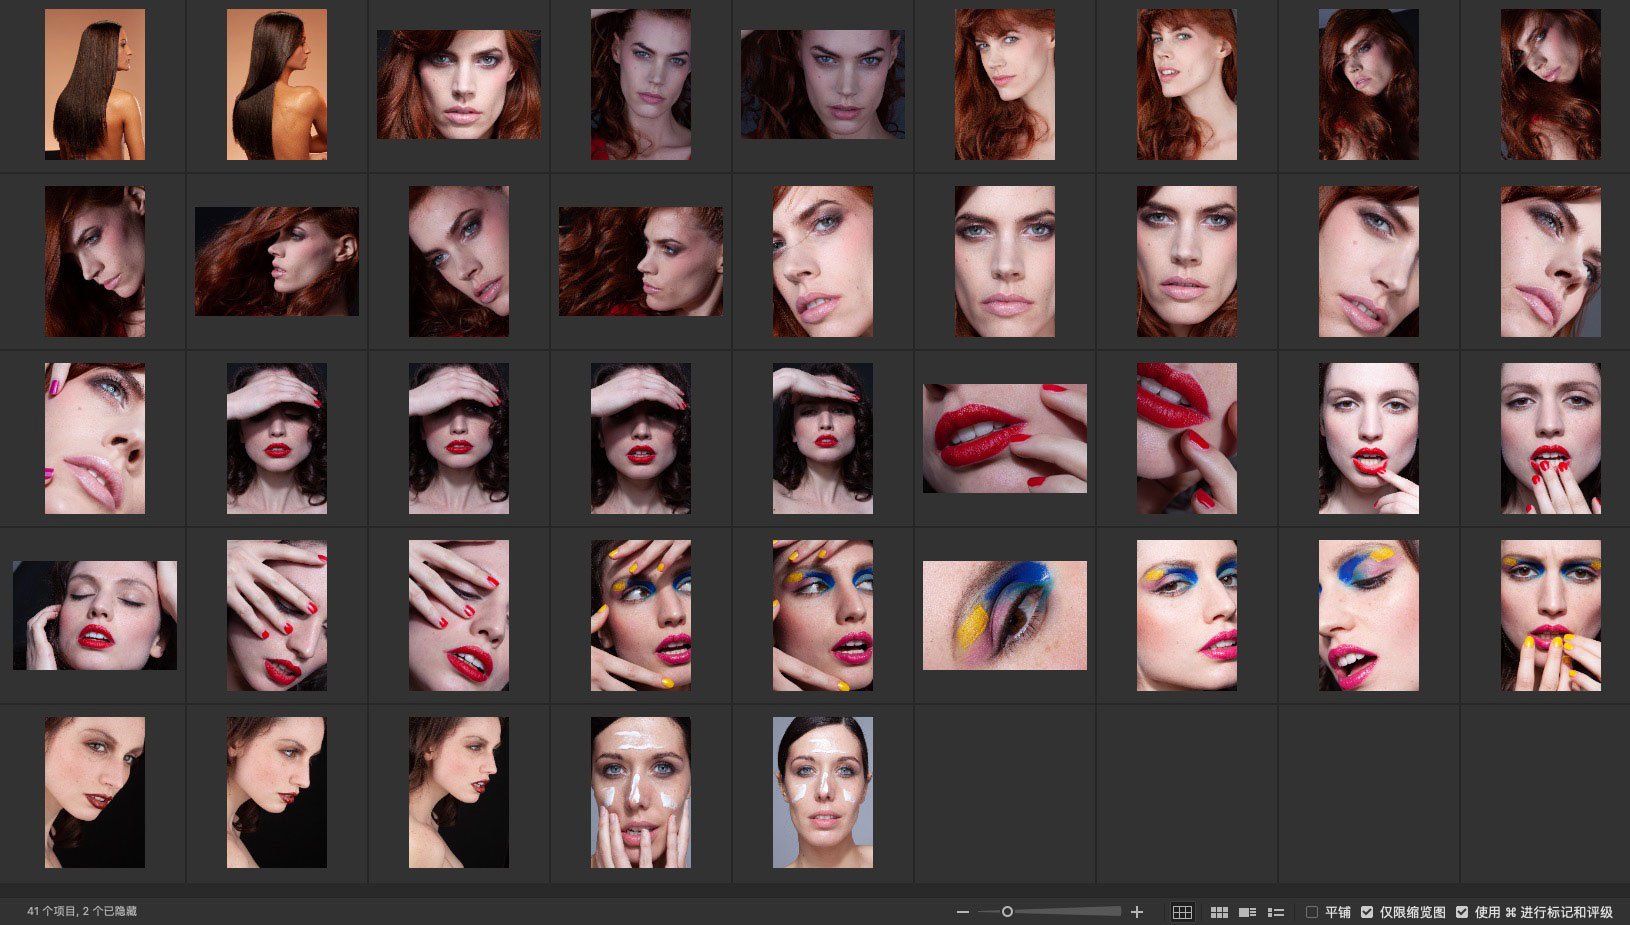Select the first dark-background side profile portrait
Screen dimensions: 1630x925
tap(95, 792)
